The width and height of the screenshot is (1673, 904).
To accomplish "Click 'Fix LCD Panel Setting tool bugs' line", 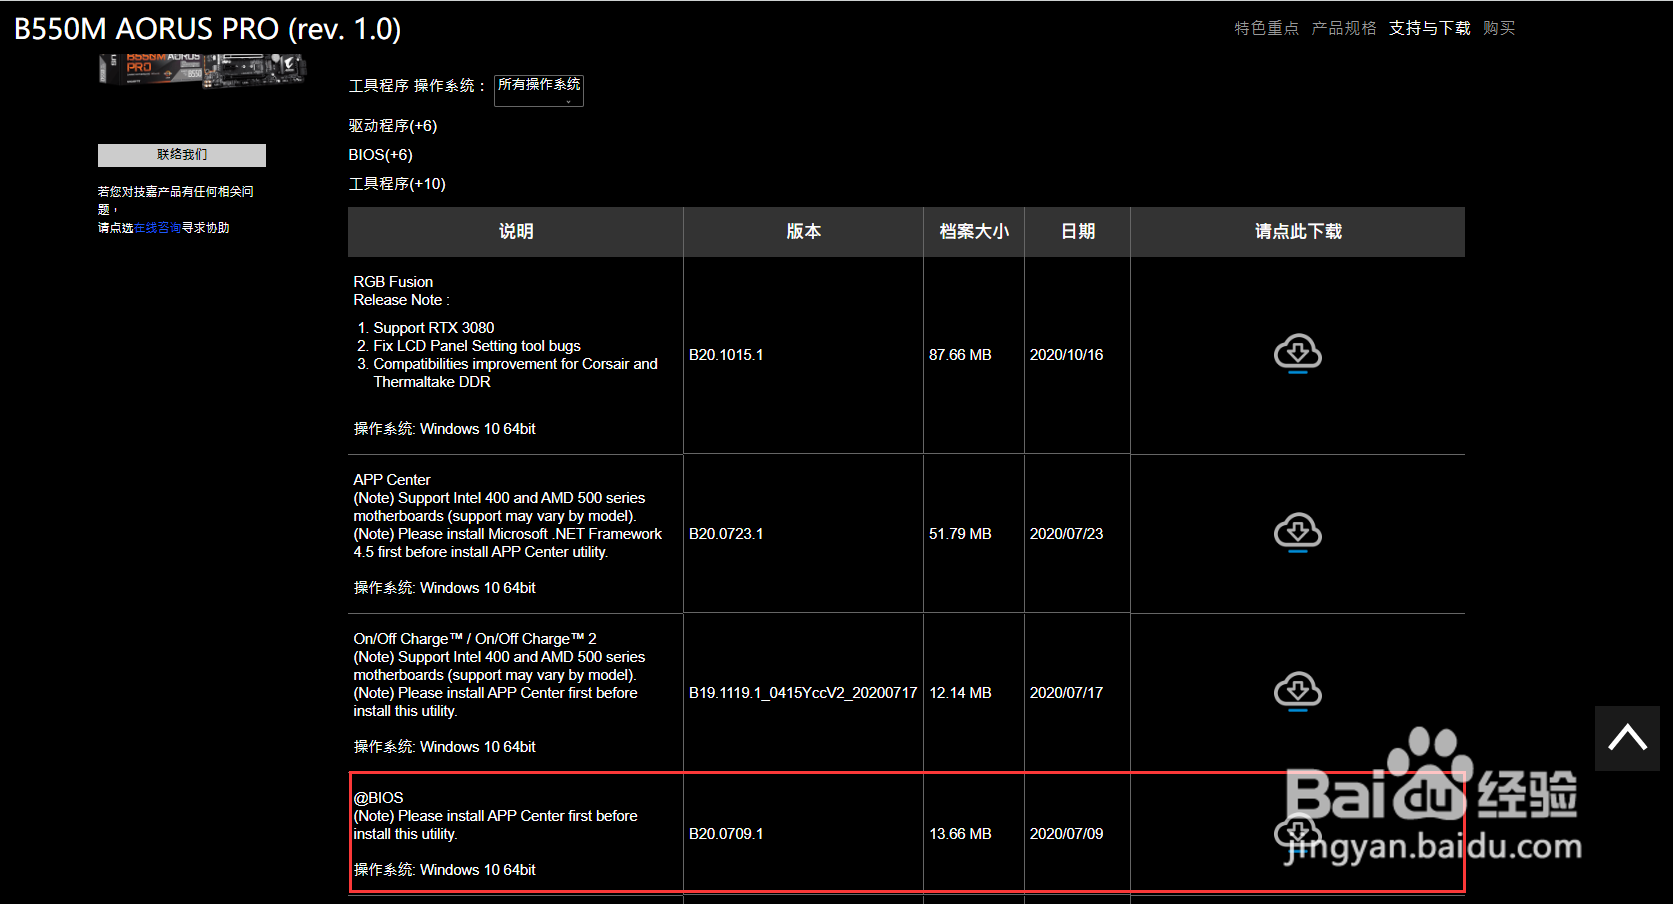I will coord(477,346).
